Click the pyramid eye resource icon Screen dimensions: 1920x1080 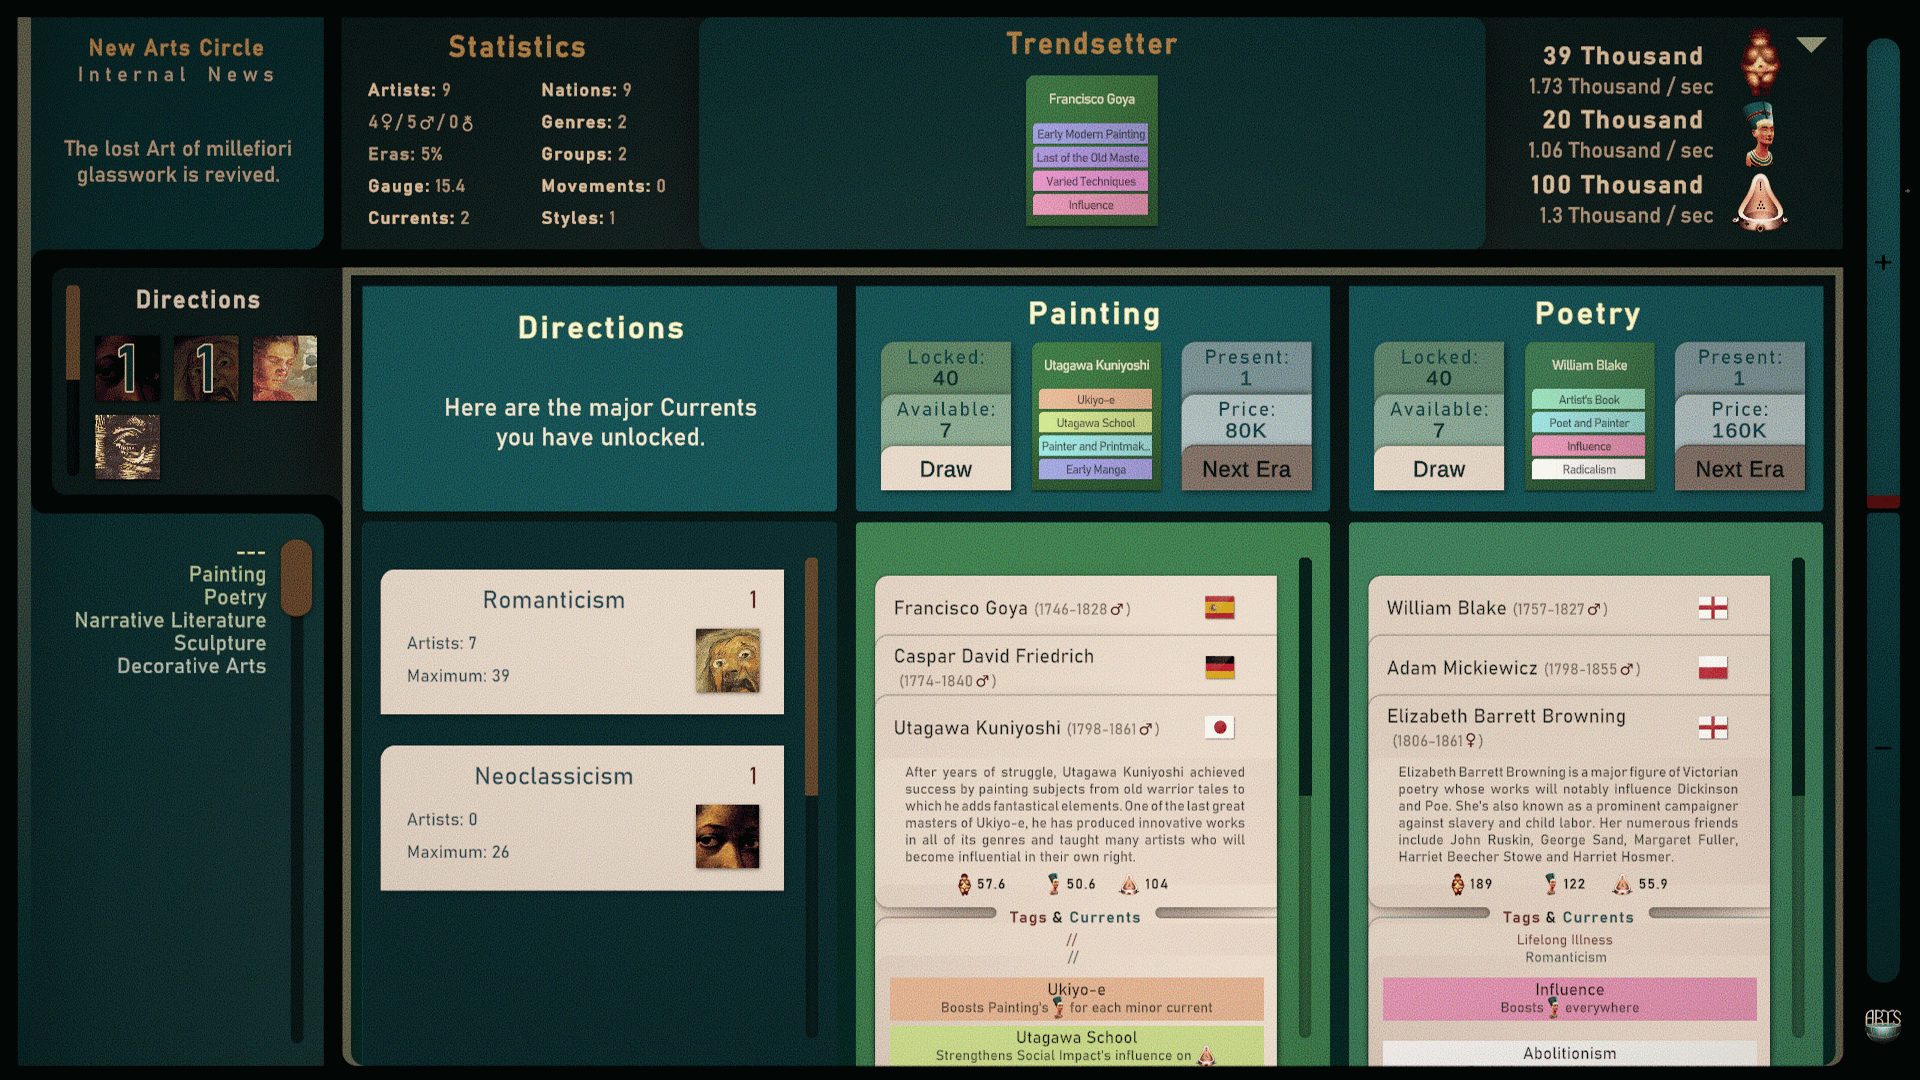pos(1760,202)
